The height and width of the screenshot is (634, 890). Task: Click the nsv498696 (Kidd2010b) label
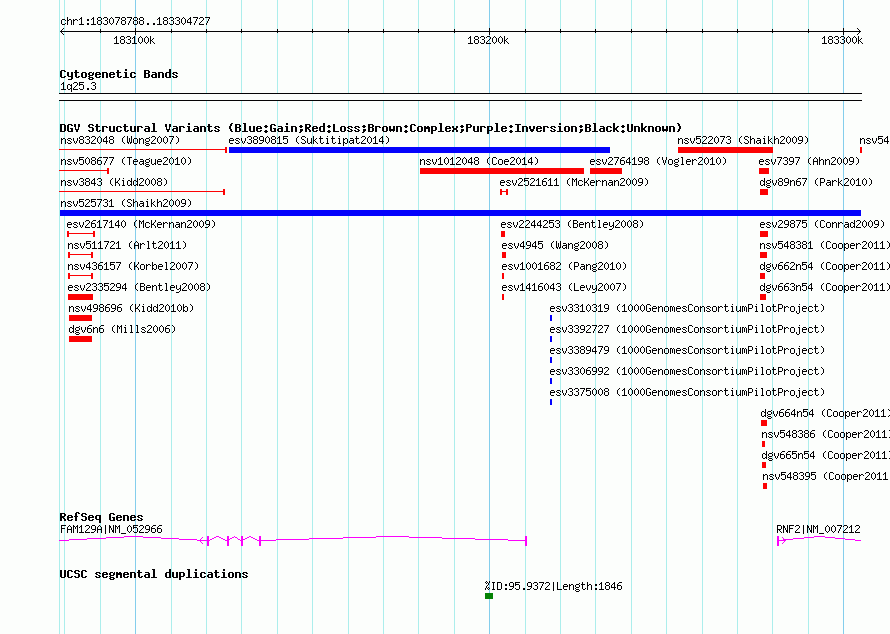[x=131, y=308]
